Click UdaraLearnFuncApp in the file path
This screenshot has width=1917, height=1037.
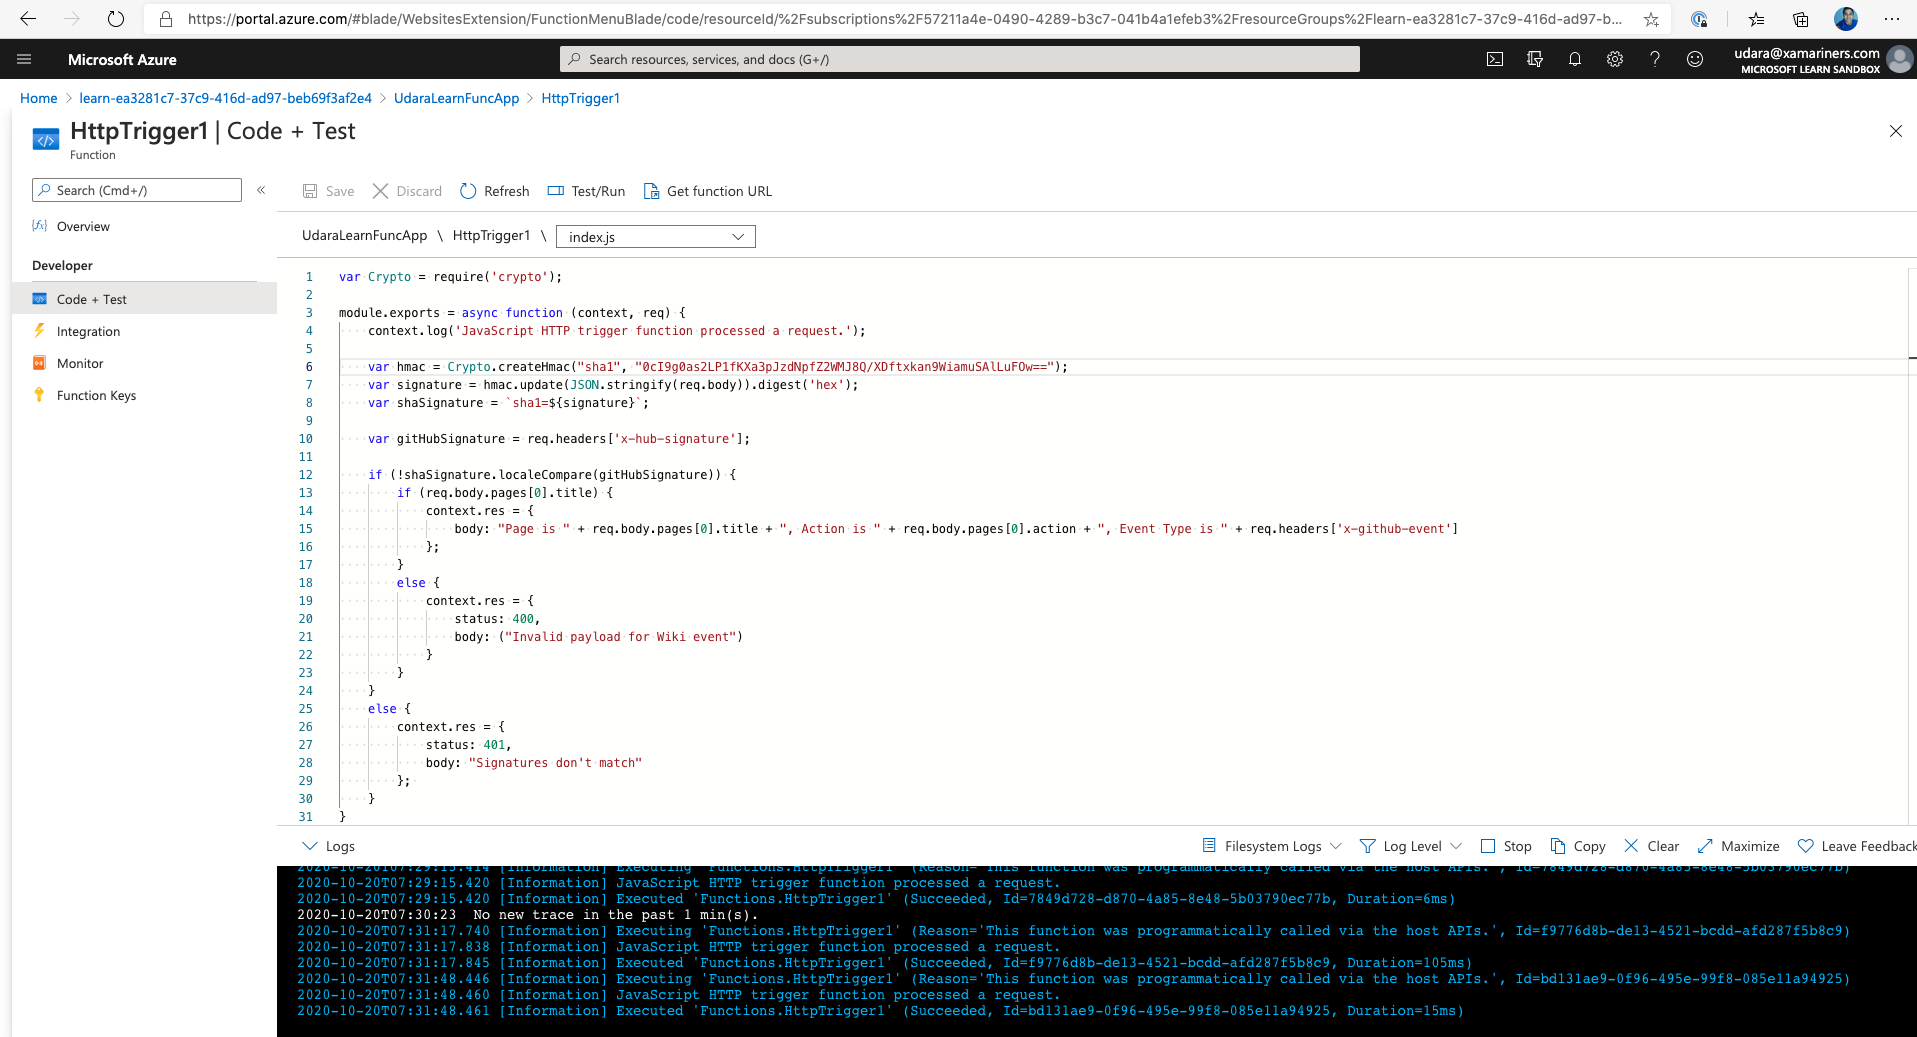coord(364,236)
